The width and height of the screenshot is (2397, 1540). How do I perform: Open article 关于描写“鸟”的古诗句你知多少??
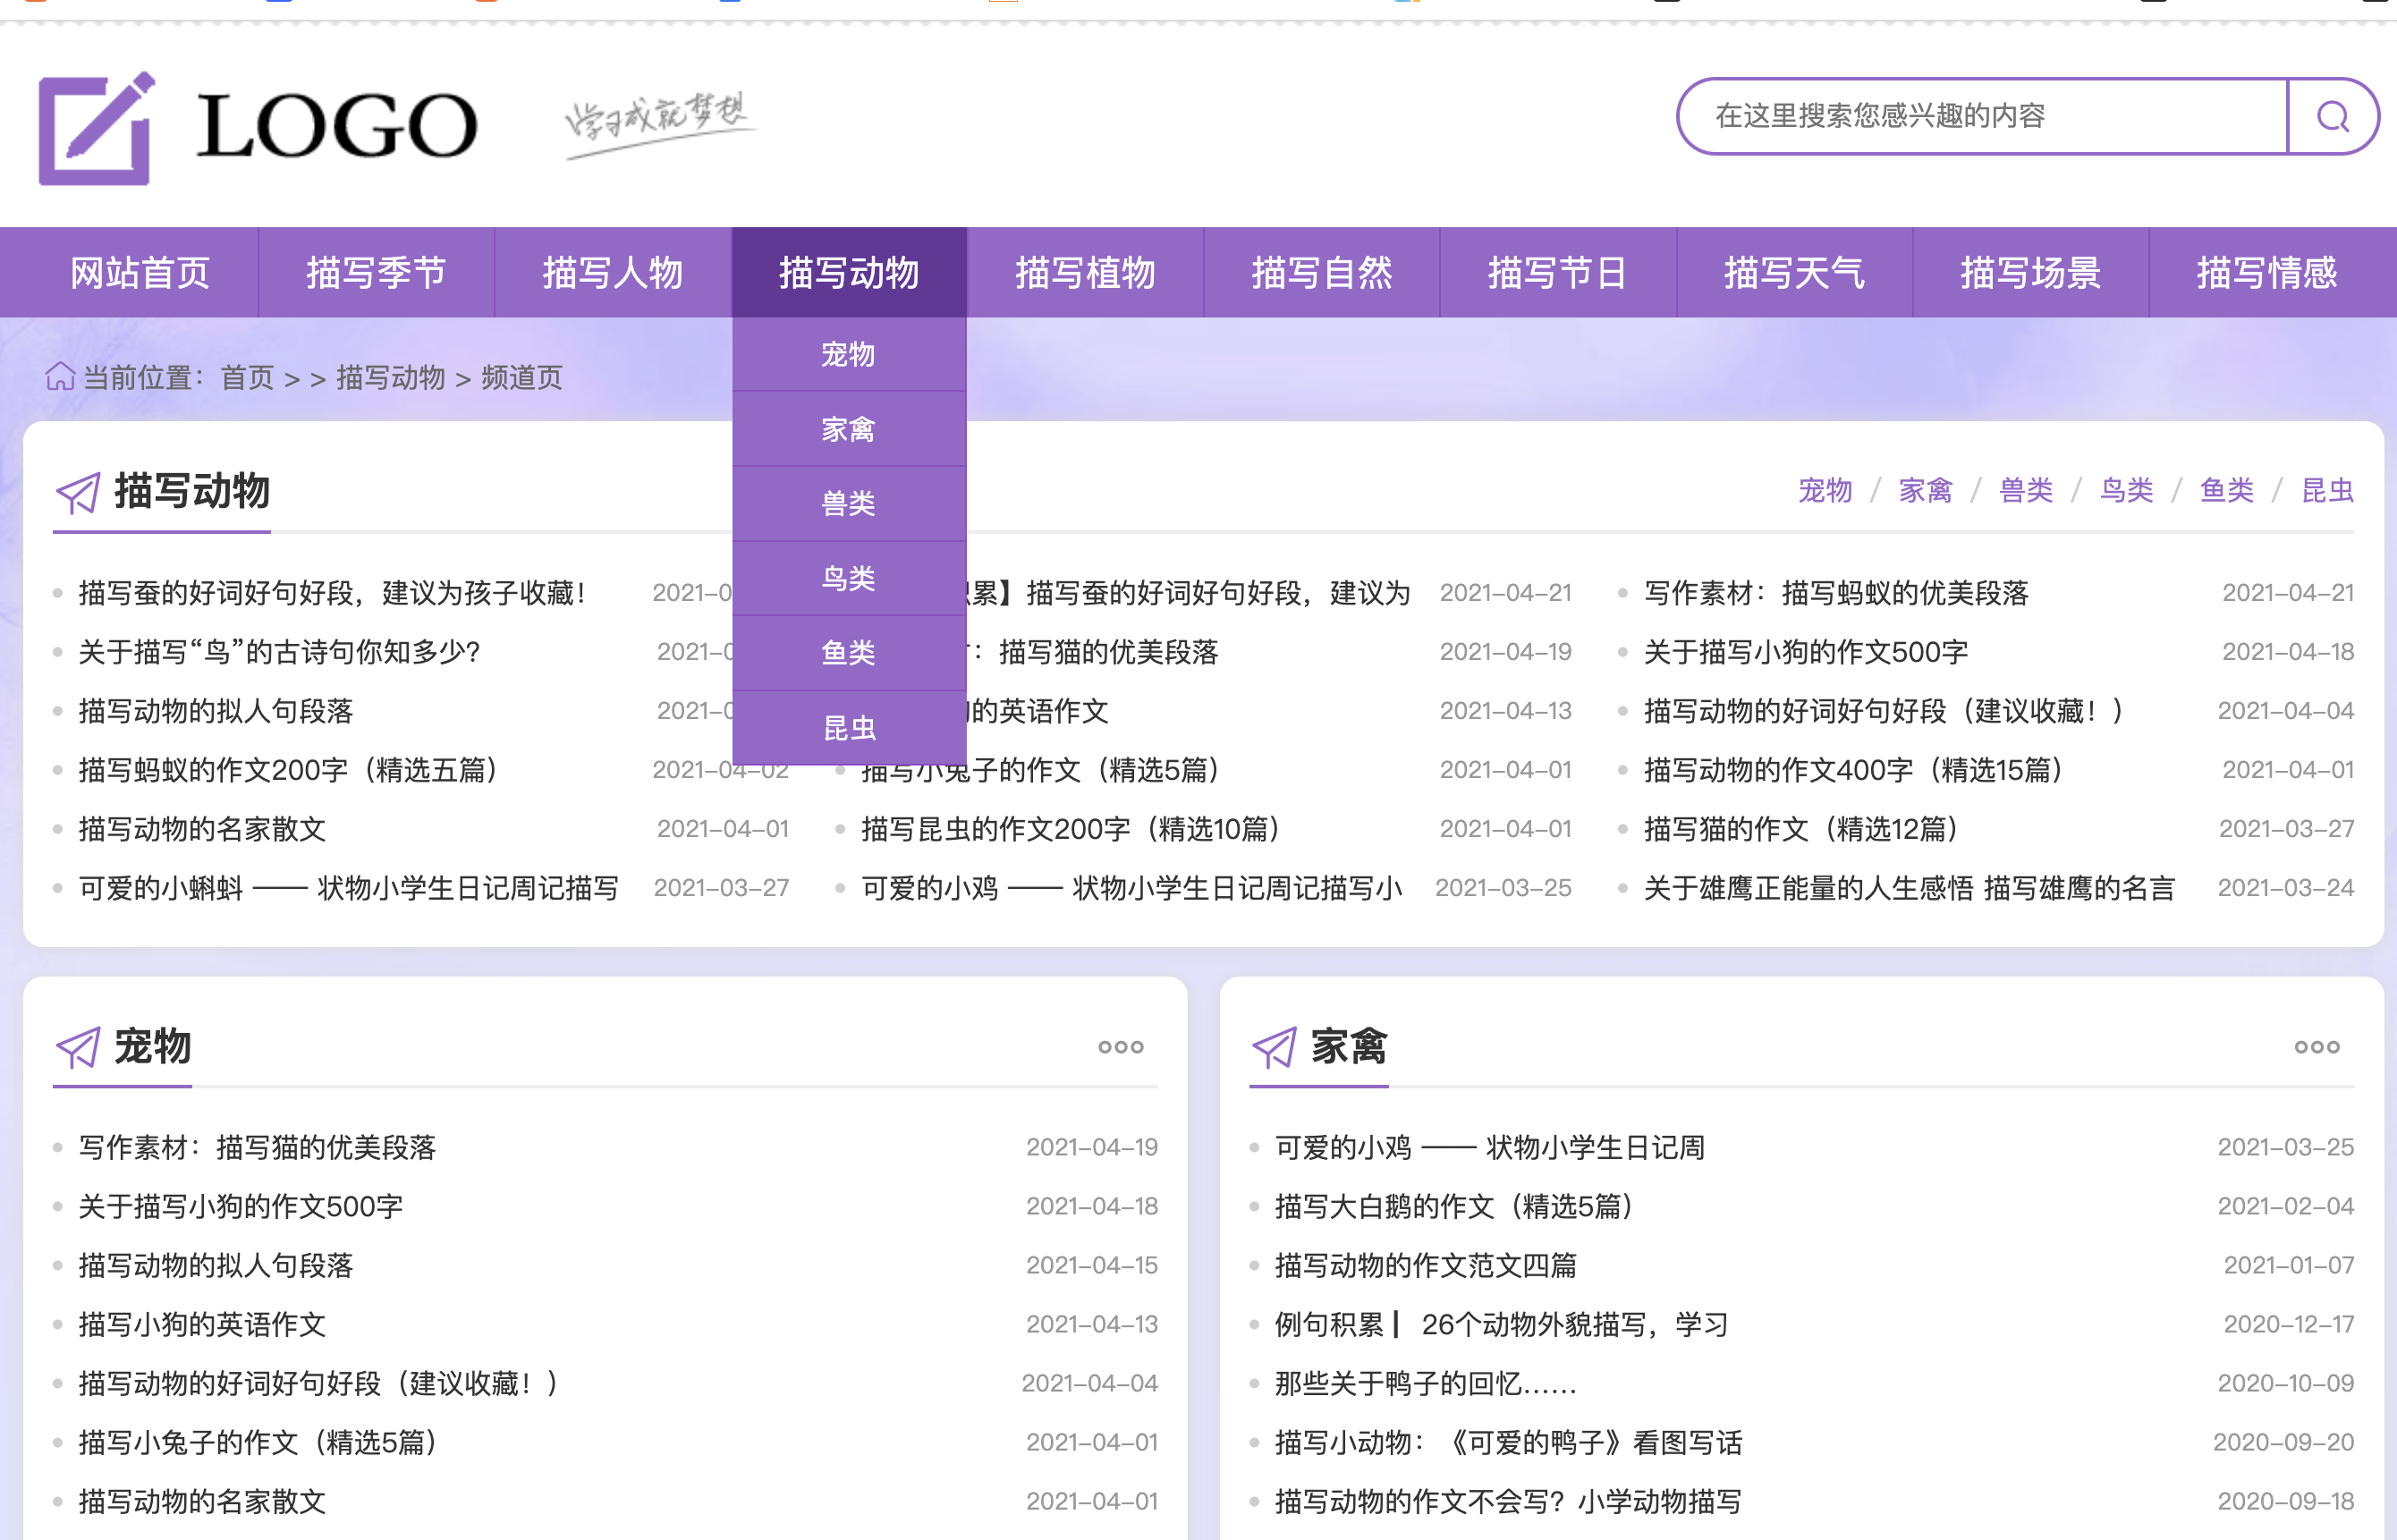(280, 652)
